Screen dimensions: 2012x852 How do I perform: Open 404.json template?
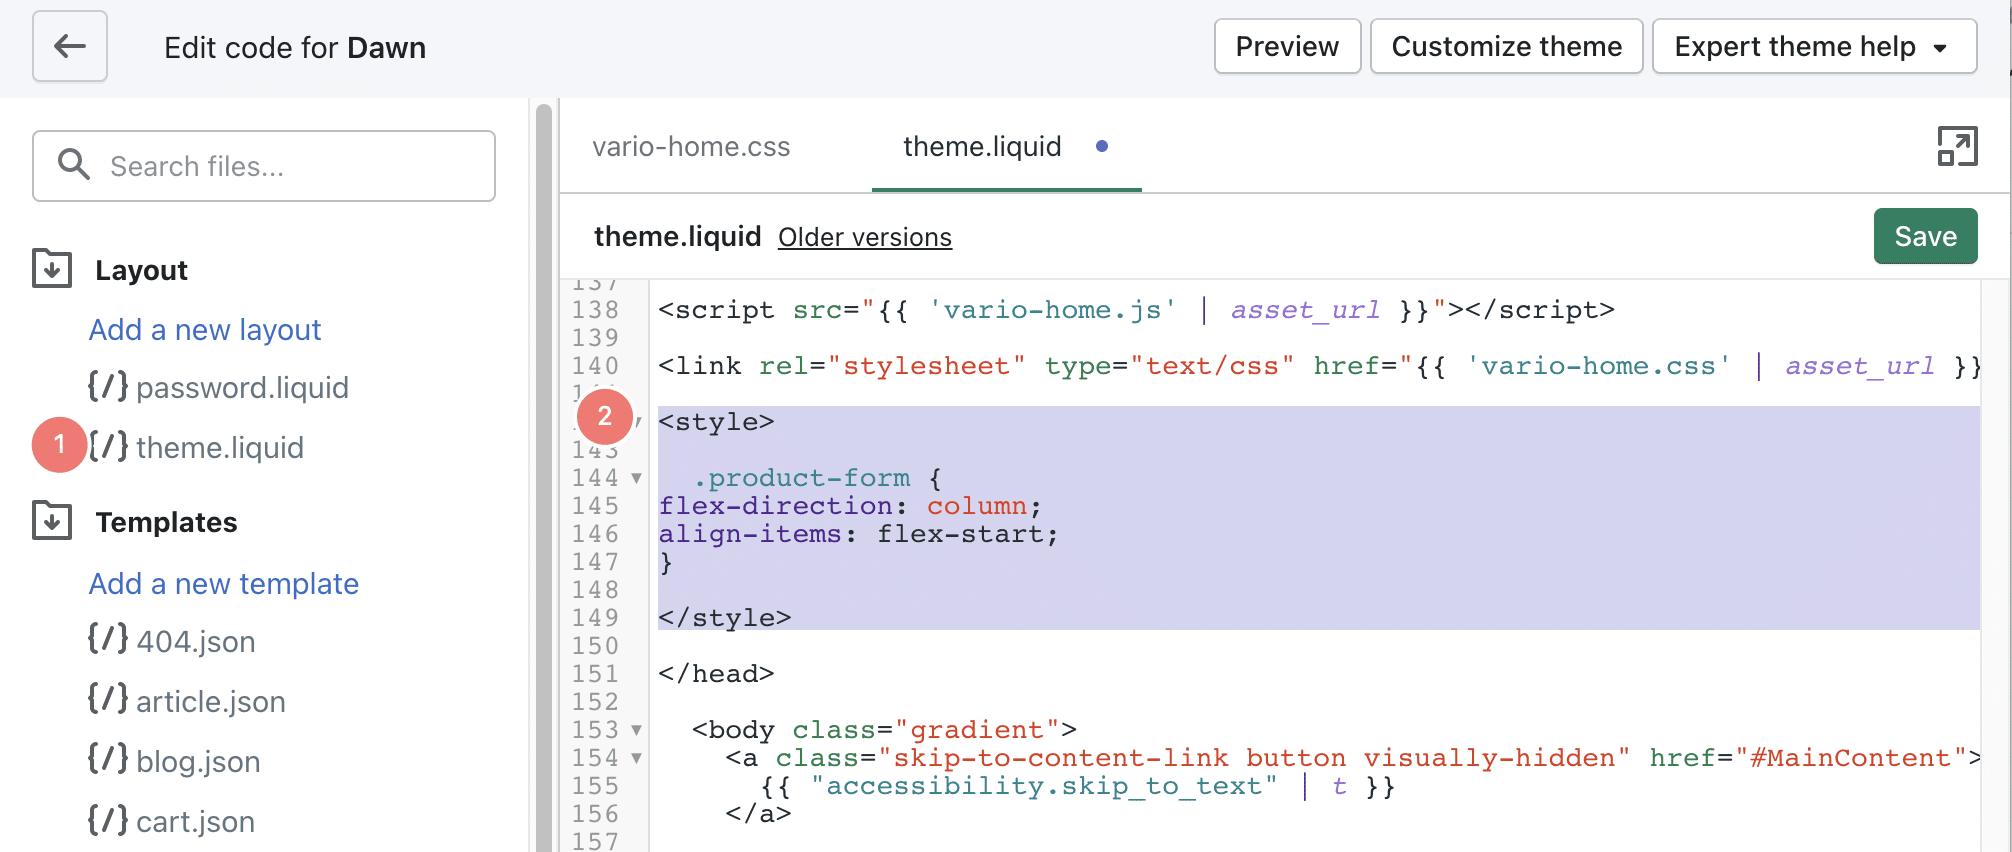pos(196,641)
